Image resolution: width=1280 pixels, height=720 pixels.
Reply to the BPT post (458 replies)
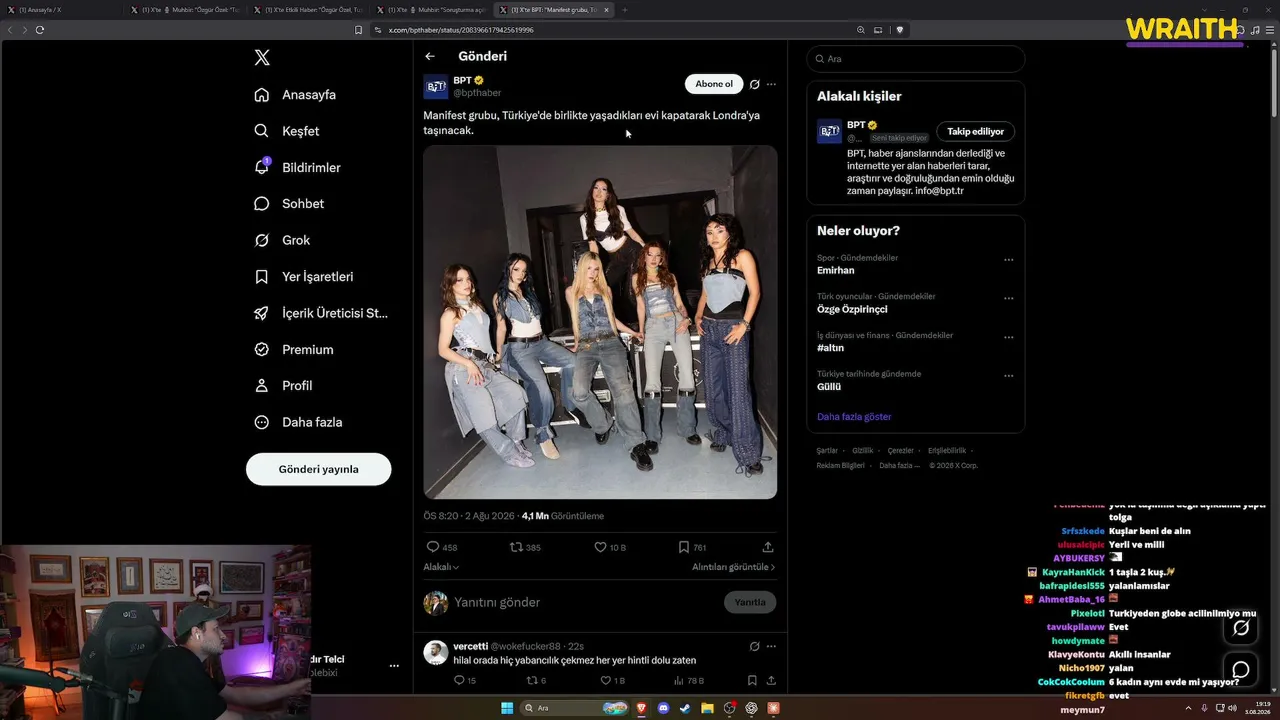pyautogui.click(x=441, y=547)
